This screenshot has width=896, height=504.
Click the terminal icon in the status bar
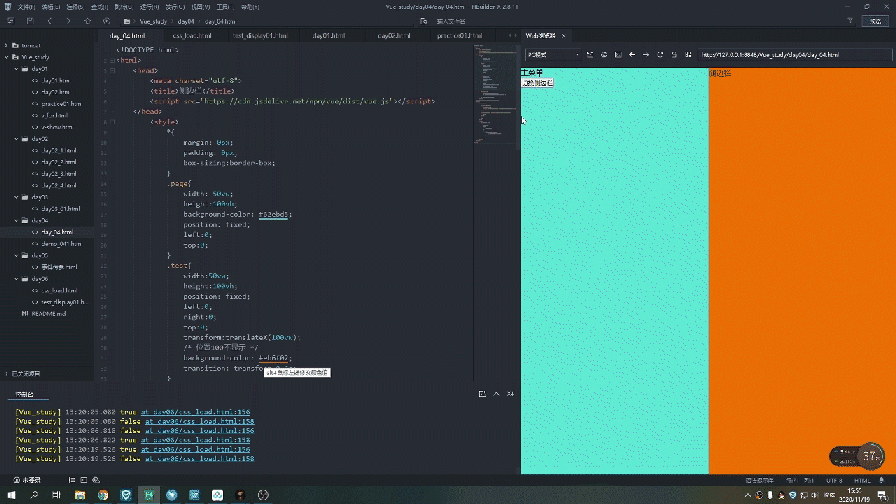(x=83, y=480)
